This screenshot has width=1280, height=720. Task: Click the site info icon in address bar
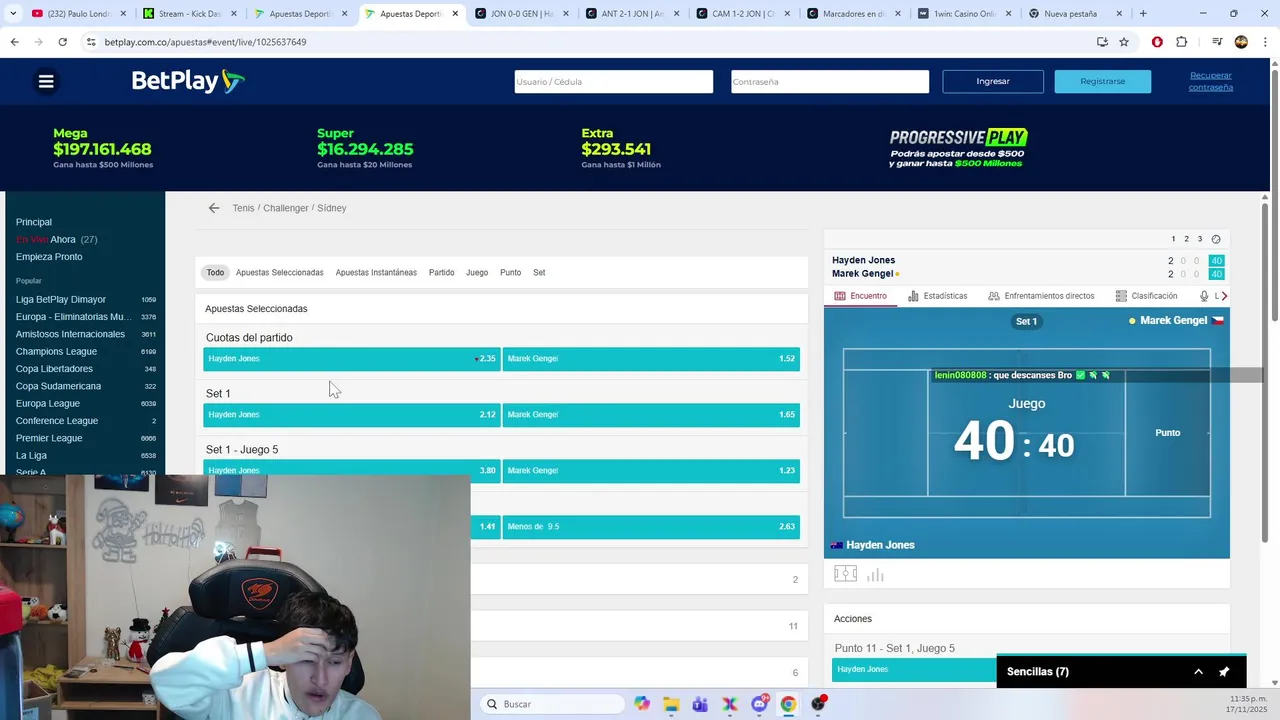tap(91, 42)
